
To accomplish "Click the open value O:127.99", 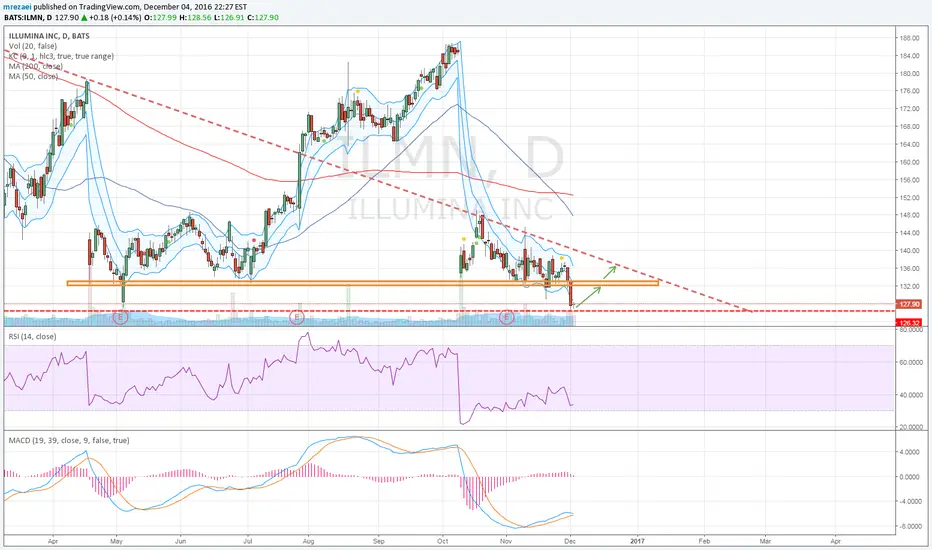I will click(161, 17).
